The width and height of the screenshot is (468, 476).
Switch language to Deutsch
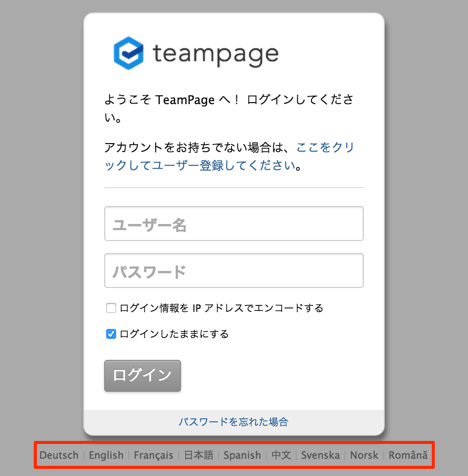point(59,455)
